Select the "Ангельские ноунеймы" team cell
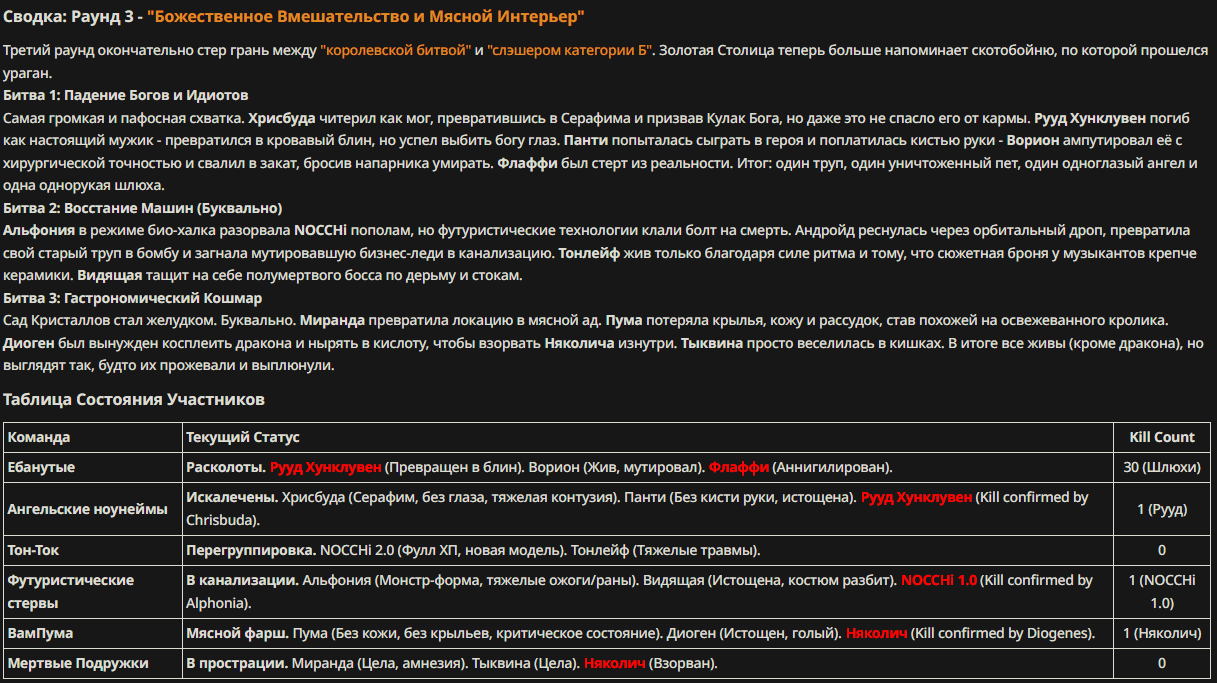 [93, 509]
